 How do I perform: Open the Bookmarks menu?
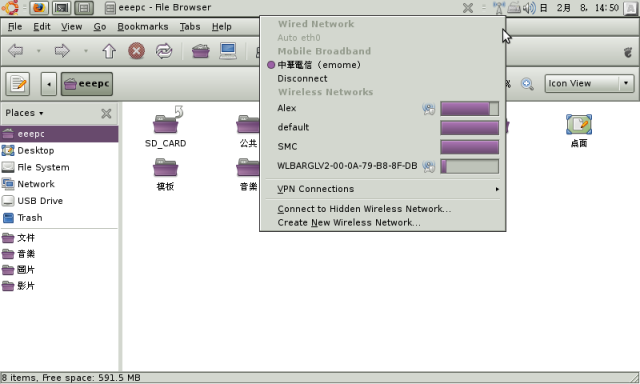point(143,27)
